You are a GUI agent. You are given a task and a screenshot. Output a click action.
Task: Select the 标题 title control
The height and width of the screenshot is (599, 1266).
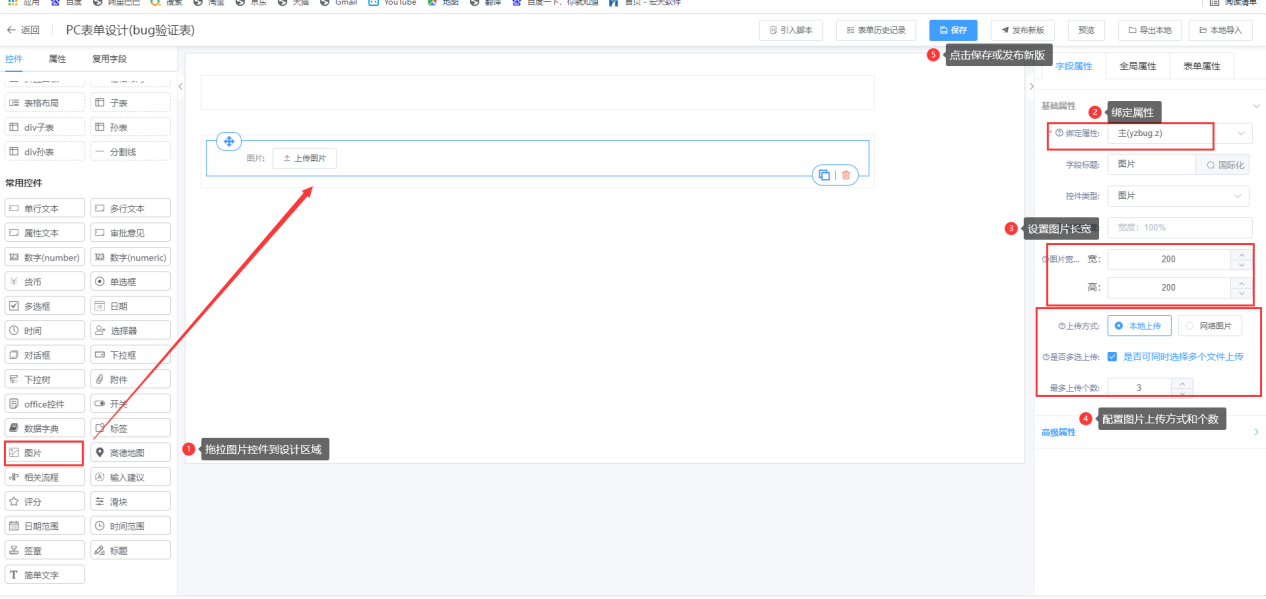coord(130,550)
